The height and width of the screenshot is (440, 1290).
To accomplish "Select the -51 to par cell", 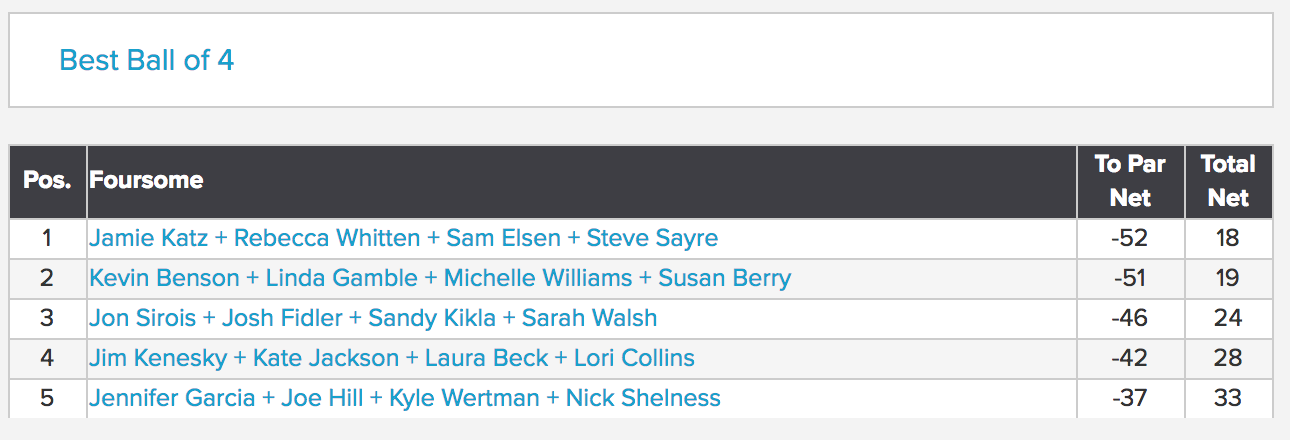I will pos(1130,278).
